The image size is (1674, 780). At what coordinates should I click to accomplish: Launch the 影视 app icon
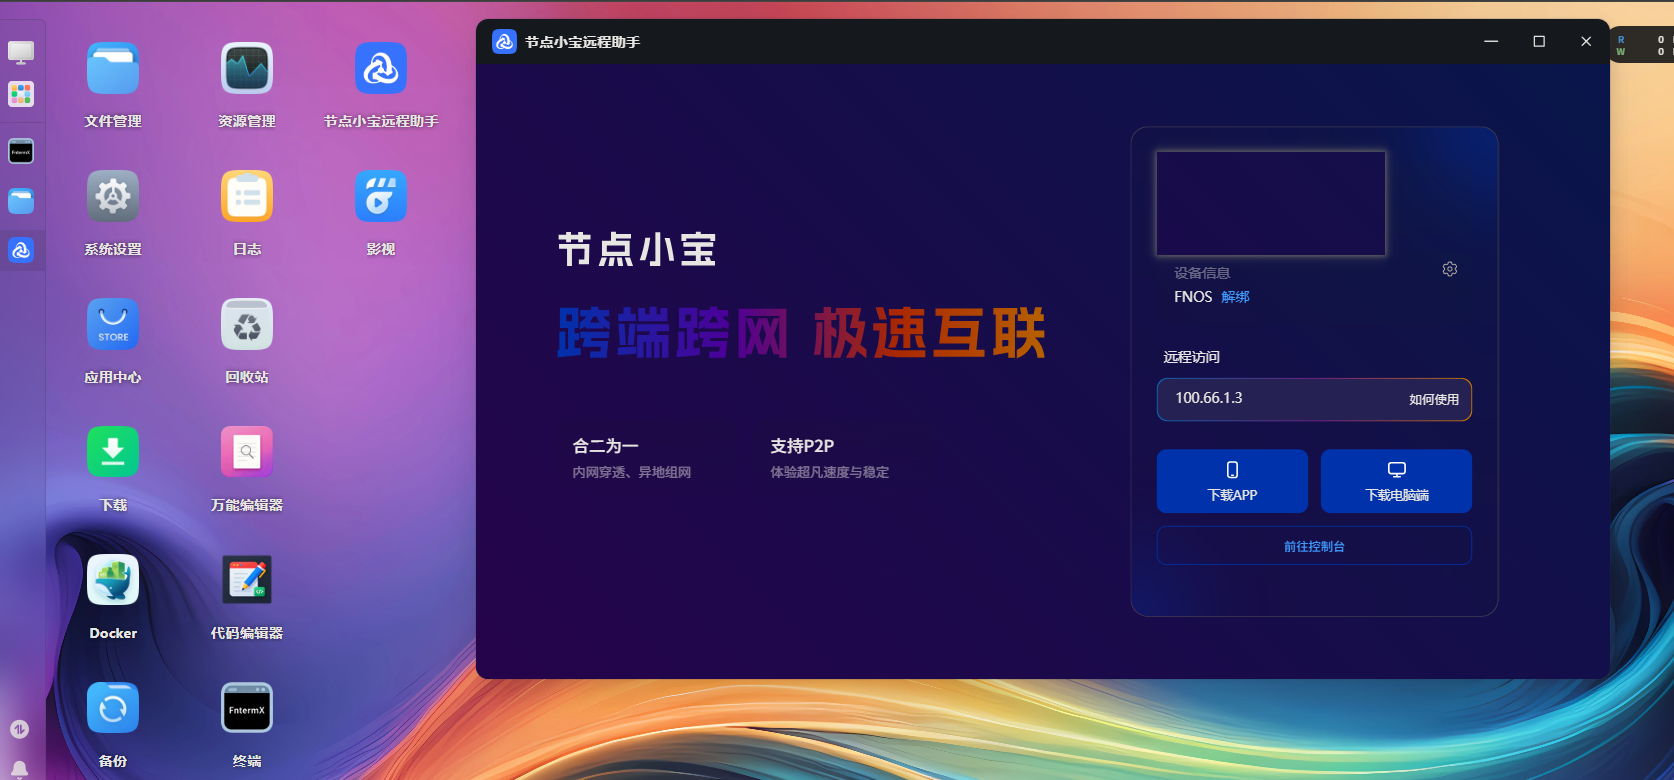[381, 197]
